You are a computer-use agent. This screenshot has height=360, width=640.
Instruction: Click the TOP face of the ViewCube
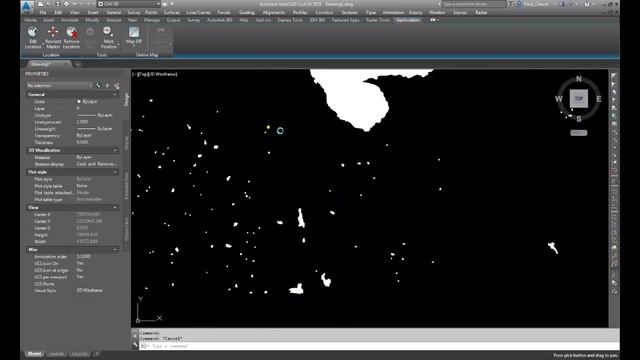(578, 99)
